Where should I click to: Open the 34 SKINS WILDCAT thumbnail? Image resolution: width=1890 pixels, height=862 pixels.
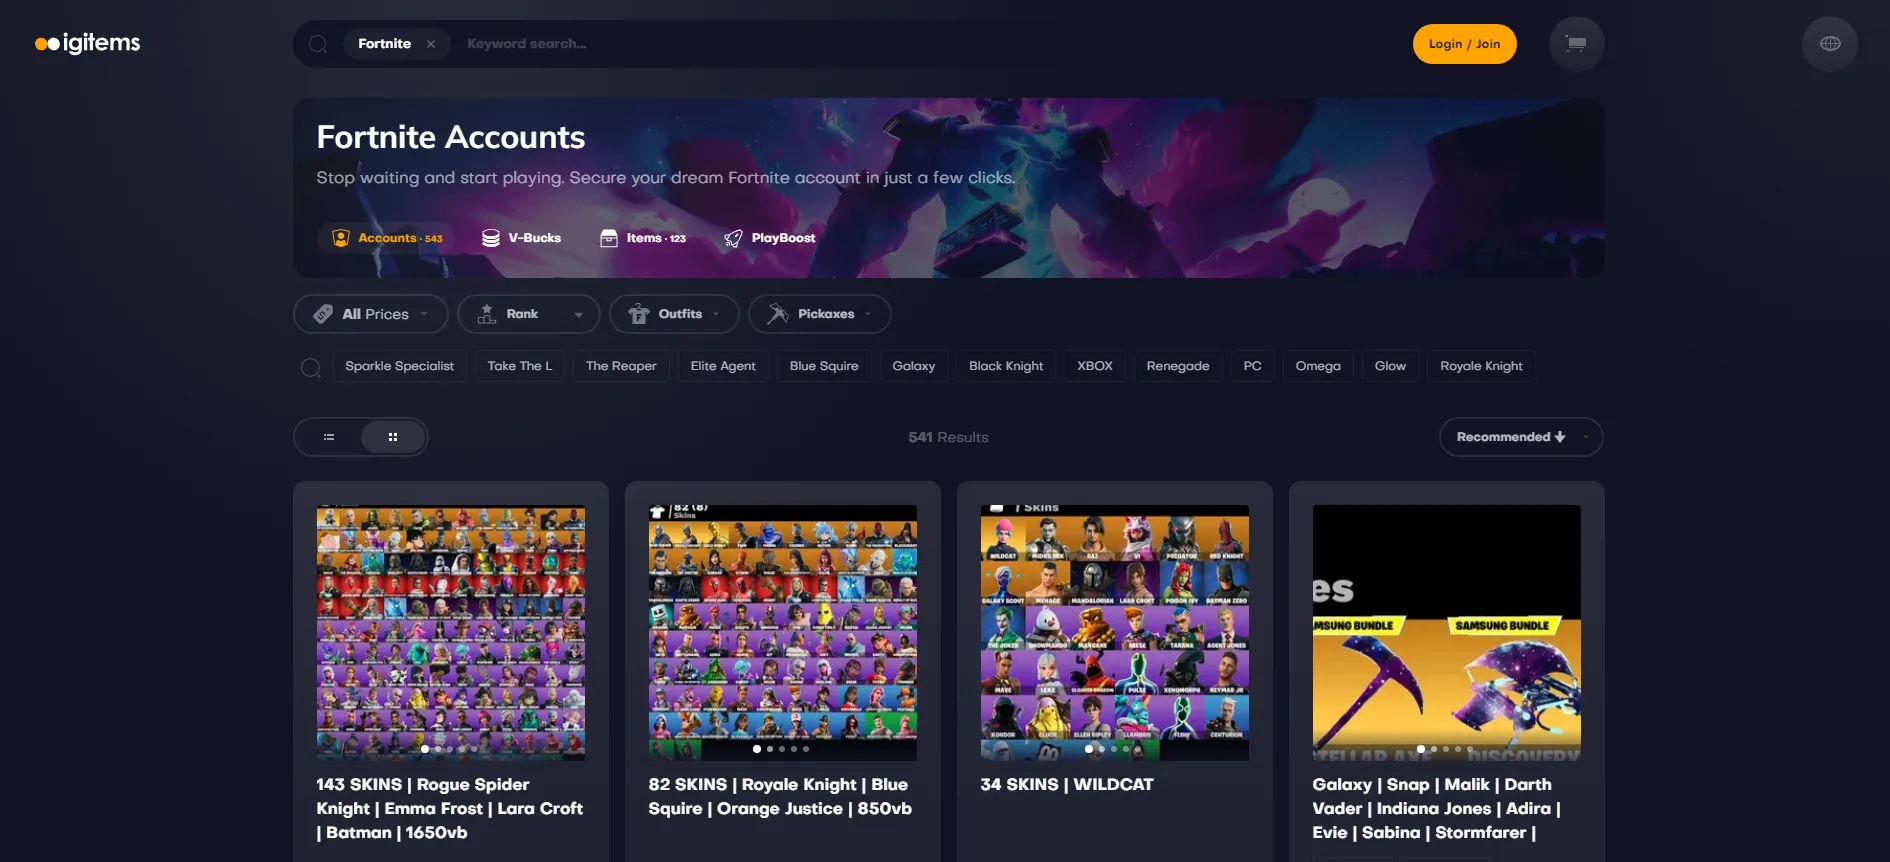1115,633
